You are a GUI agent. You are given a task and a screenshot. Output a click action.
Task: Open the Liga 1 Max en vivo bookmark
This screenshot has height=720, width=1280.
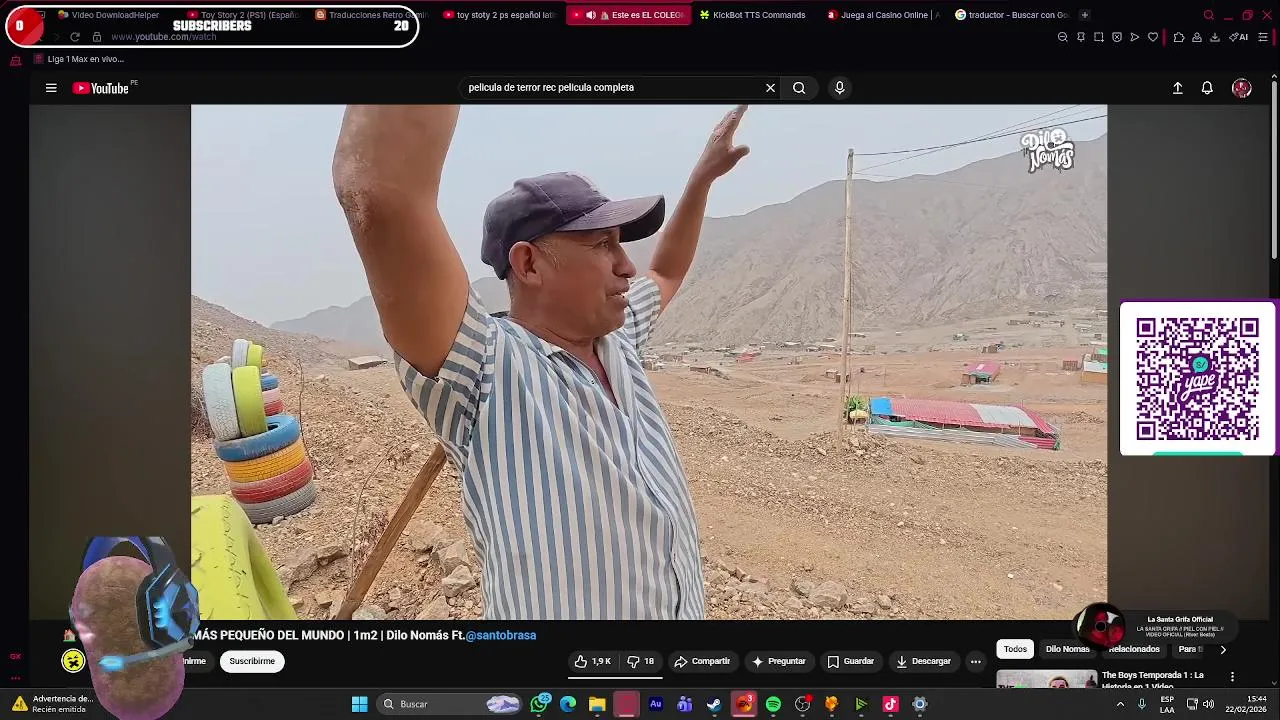click(79, 59)
